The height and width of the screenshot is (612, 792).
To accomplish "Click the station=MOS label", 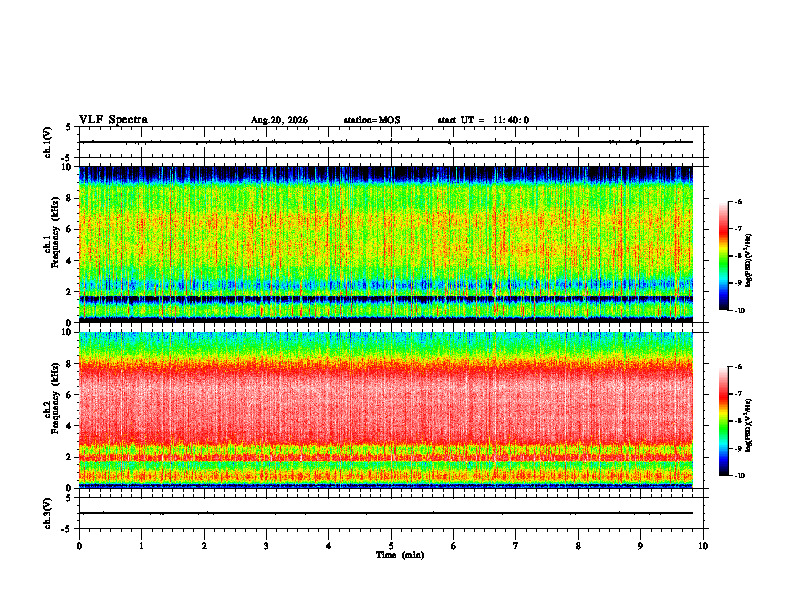I will 372,120.
